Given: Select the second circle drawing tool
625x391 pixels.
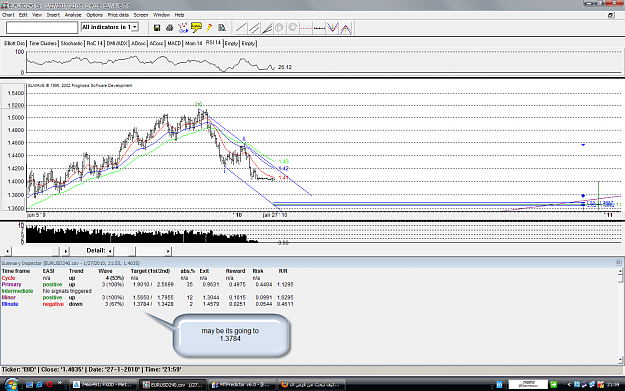Looking at the screenshot, I should [x=293, y=28].
